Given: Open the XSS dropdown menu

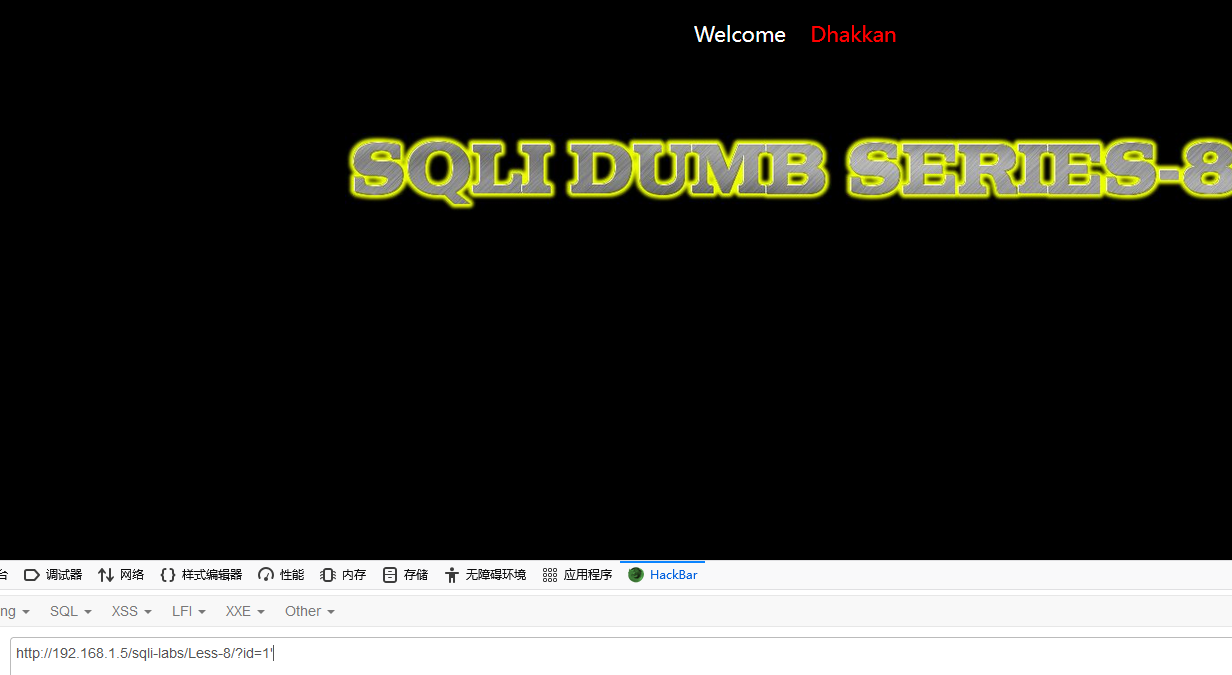Looking at the screenshot, I should coord(131,611).
